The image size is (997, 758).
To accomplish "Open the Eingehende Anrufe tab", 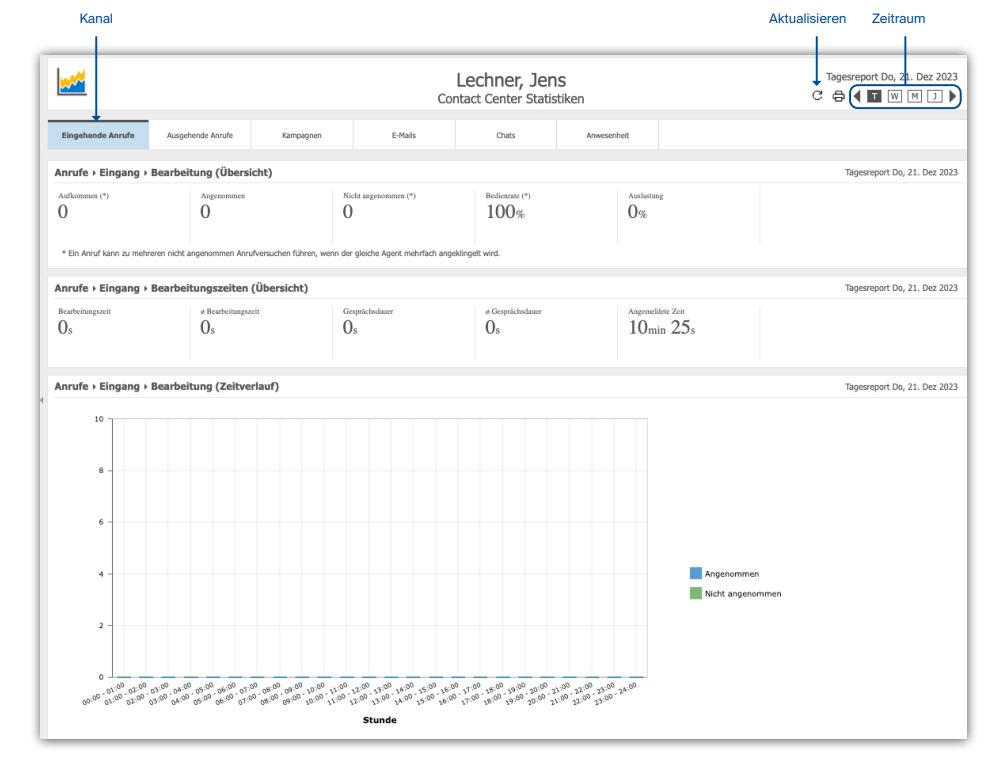I will (98, 135).
